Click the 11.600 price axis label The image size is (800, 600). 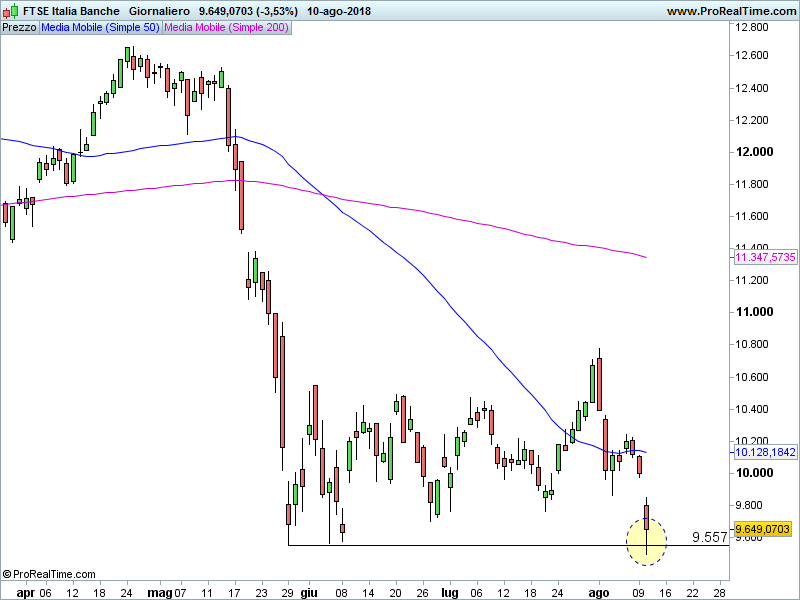752,216
